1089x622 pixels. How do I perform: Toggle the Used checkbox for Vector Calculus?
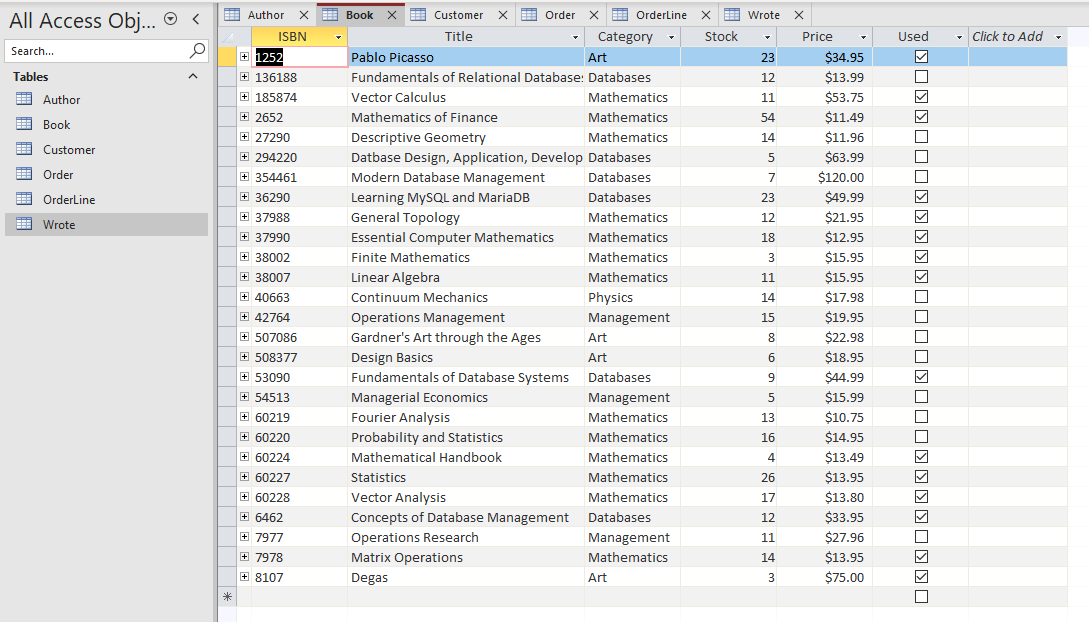[921, 97]
